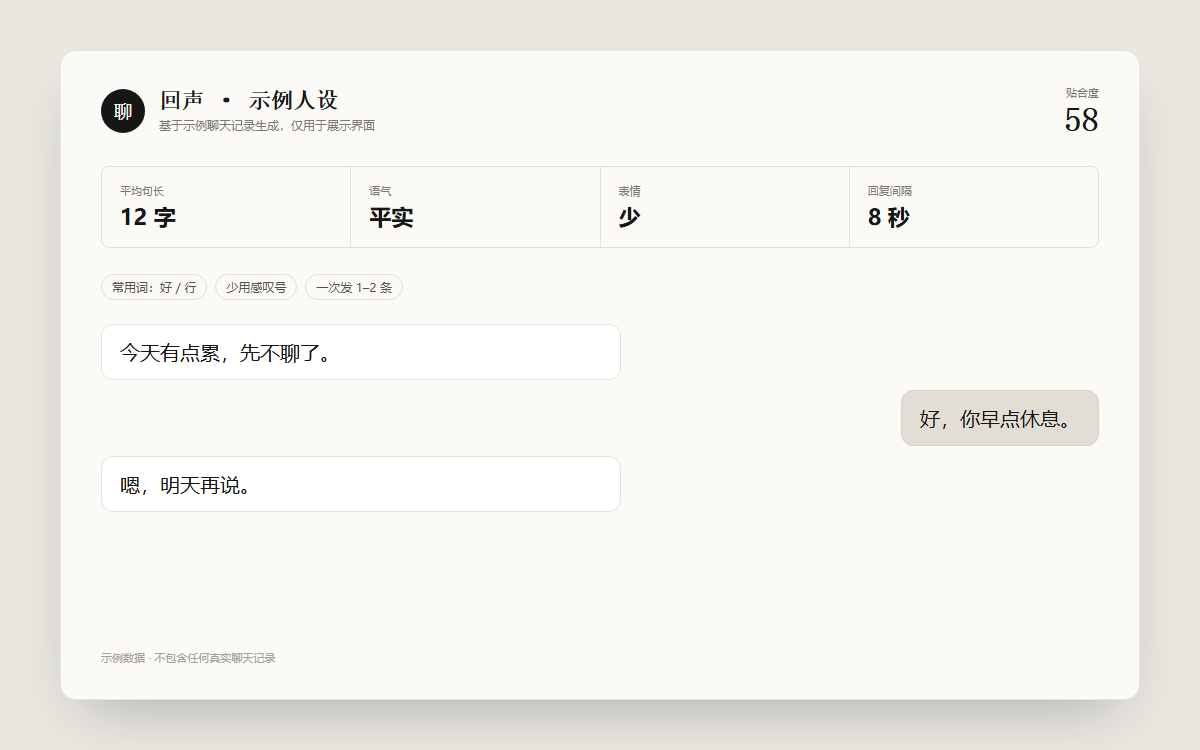Select the 平均句长 12 字 stat card
This screenshot has height=750, width=1200.
pos(226,207)
